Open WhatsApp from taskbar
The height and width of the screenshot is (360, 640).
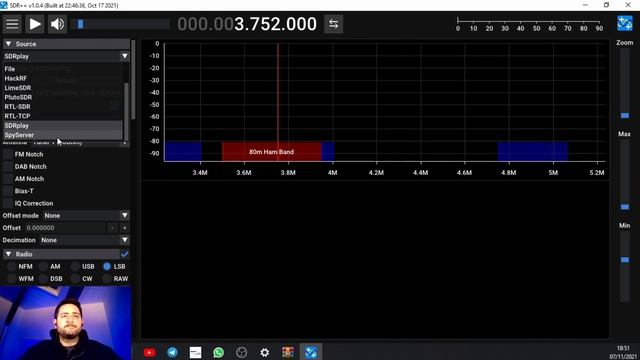pos(218,352)
